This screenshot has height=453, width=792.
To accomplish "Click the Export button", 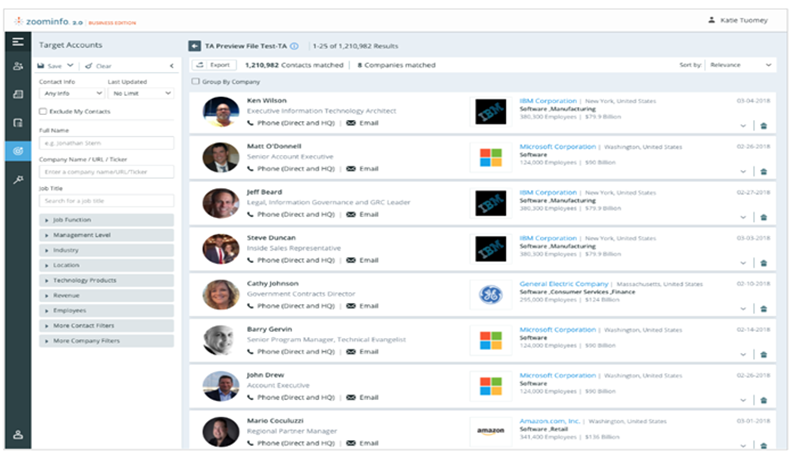I will coord(215,64).
